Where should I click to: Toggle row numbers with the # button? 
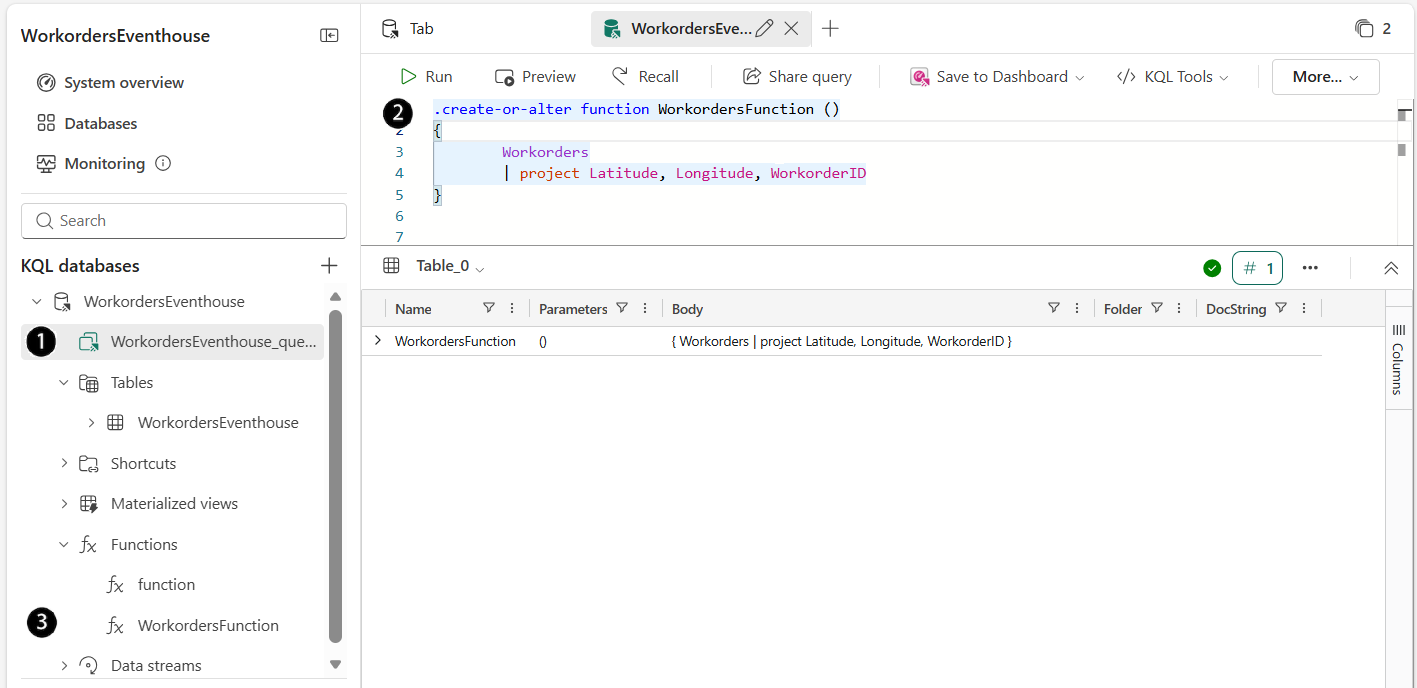click(x=1257, y=268)
